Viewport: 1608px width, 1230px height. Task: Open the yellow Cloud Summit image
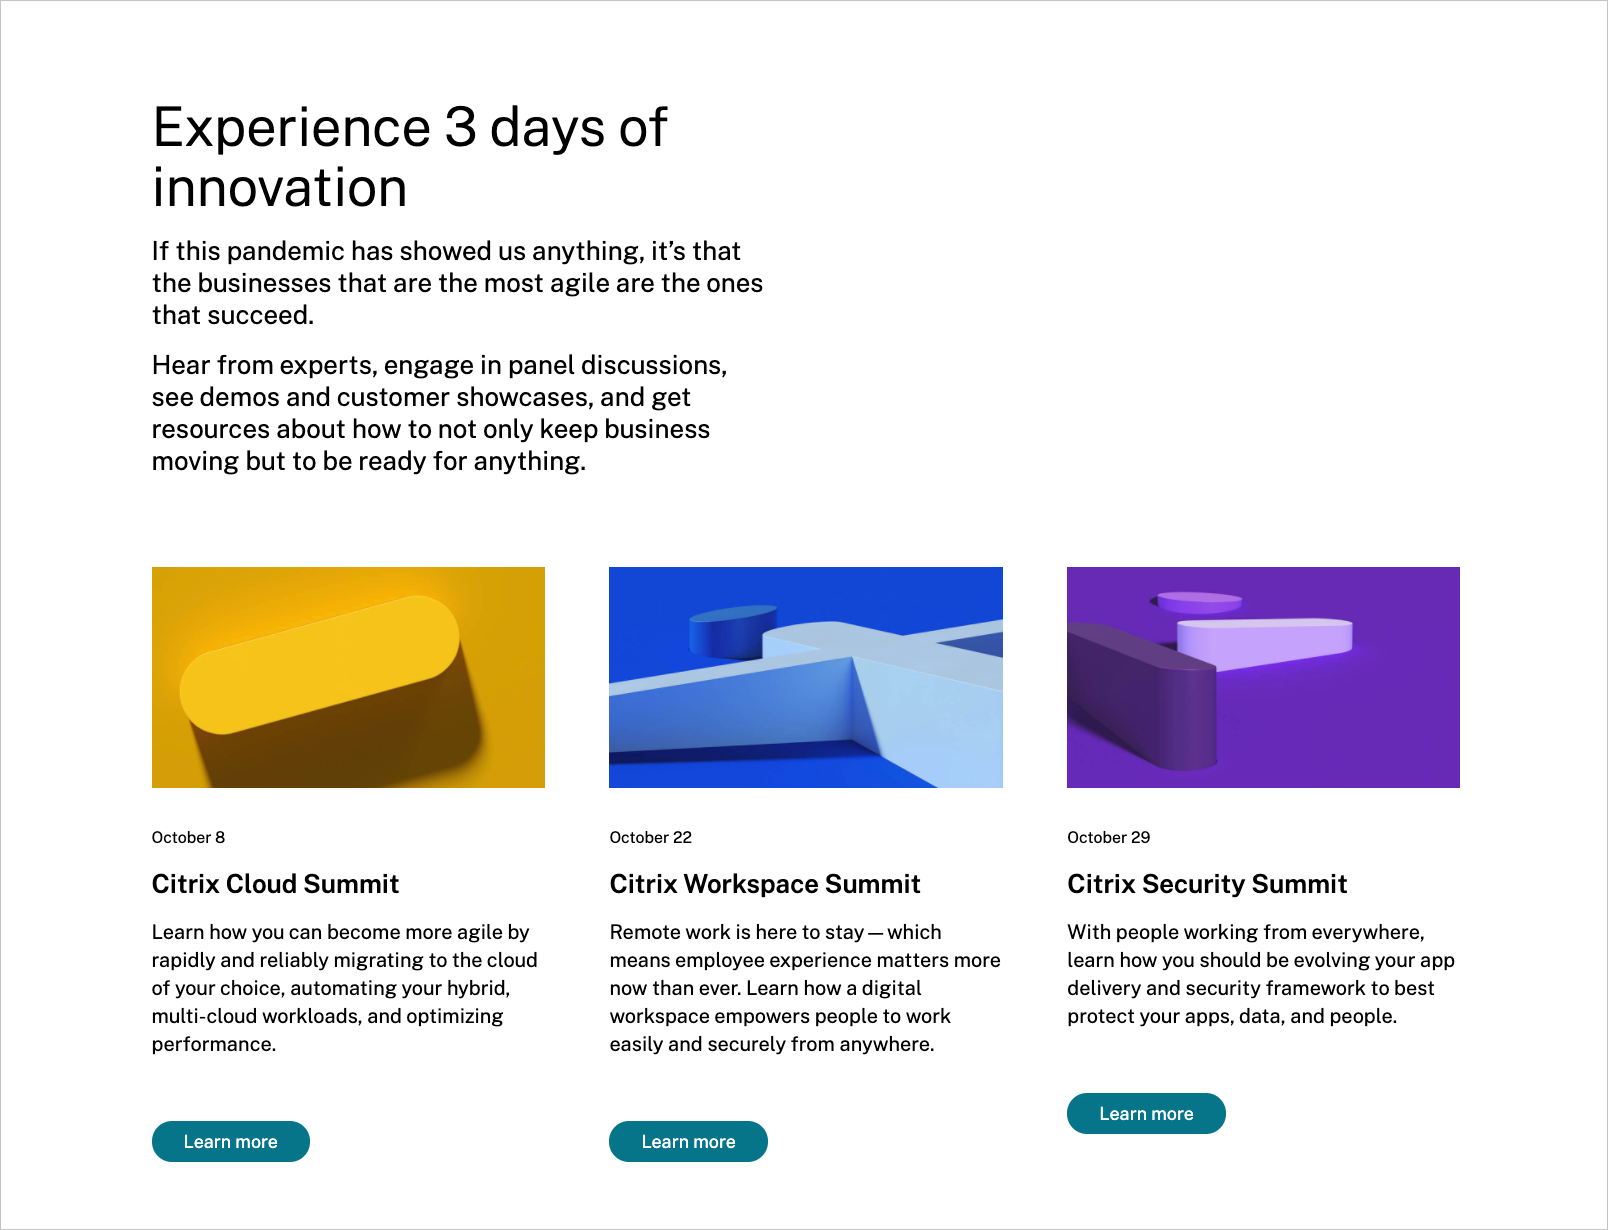pyautogui.click(x=348, y=677)
